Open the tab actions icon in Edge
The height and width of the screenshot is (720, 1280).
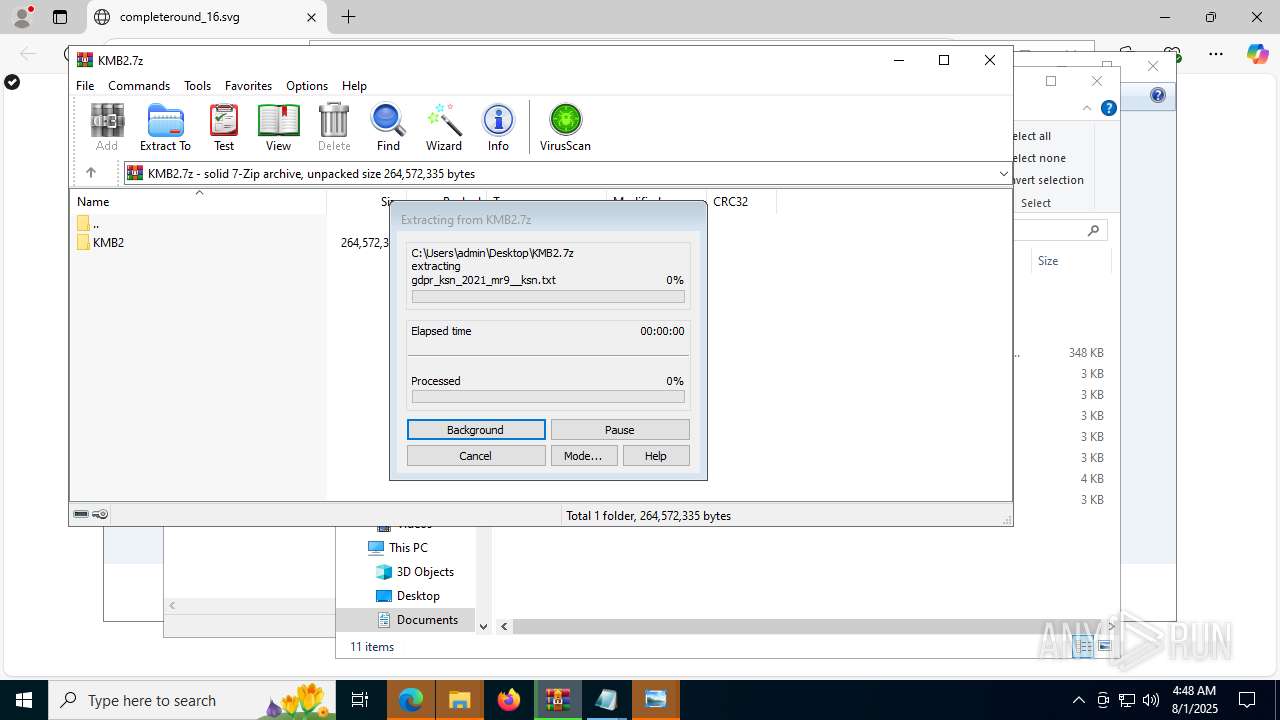pyautogui.click(x=60, y=17)
